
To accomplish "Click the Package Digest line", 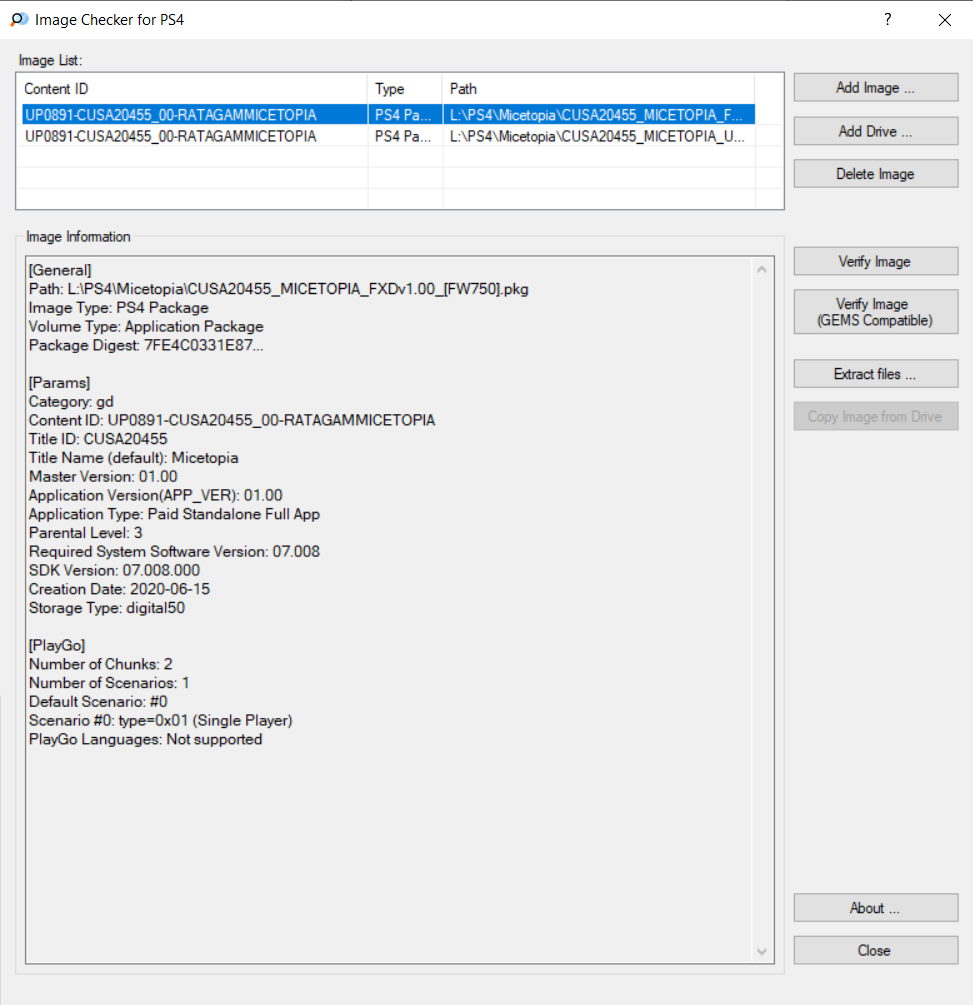I will click(x=146, y=345).
